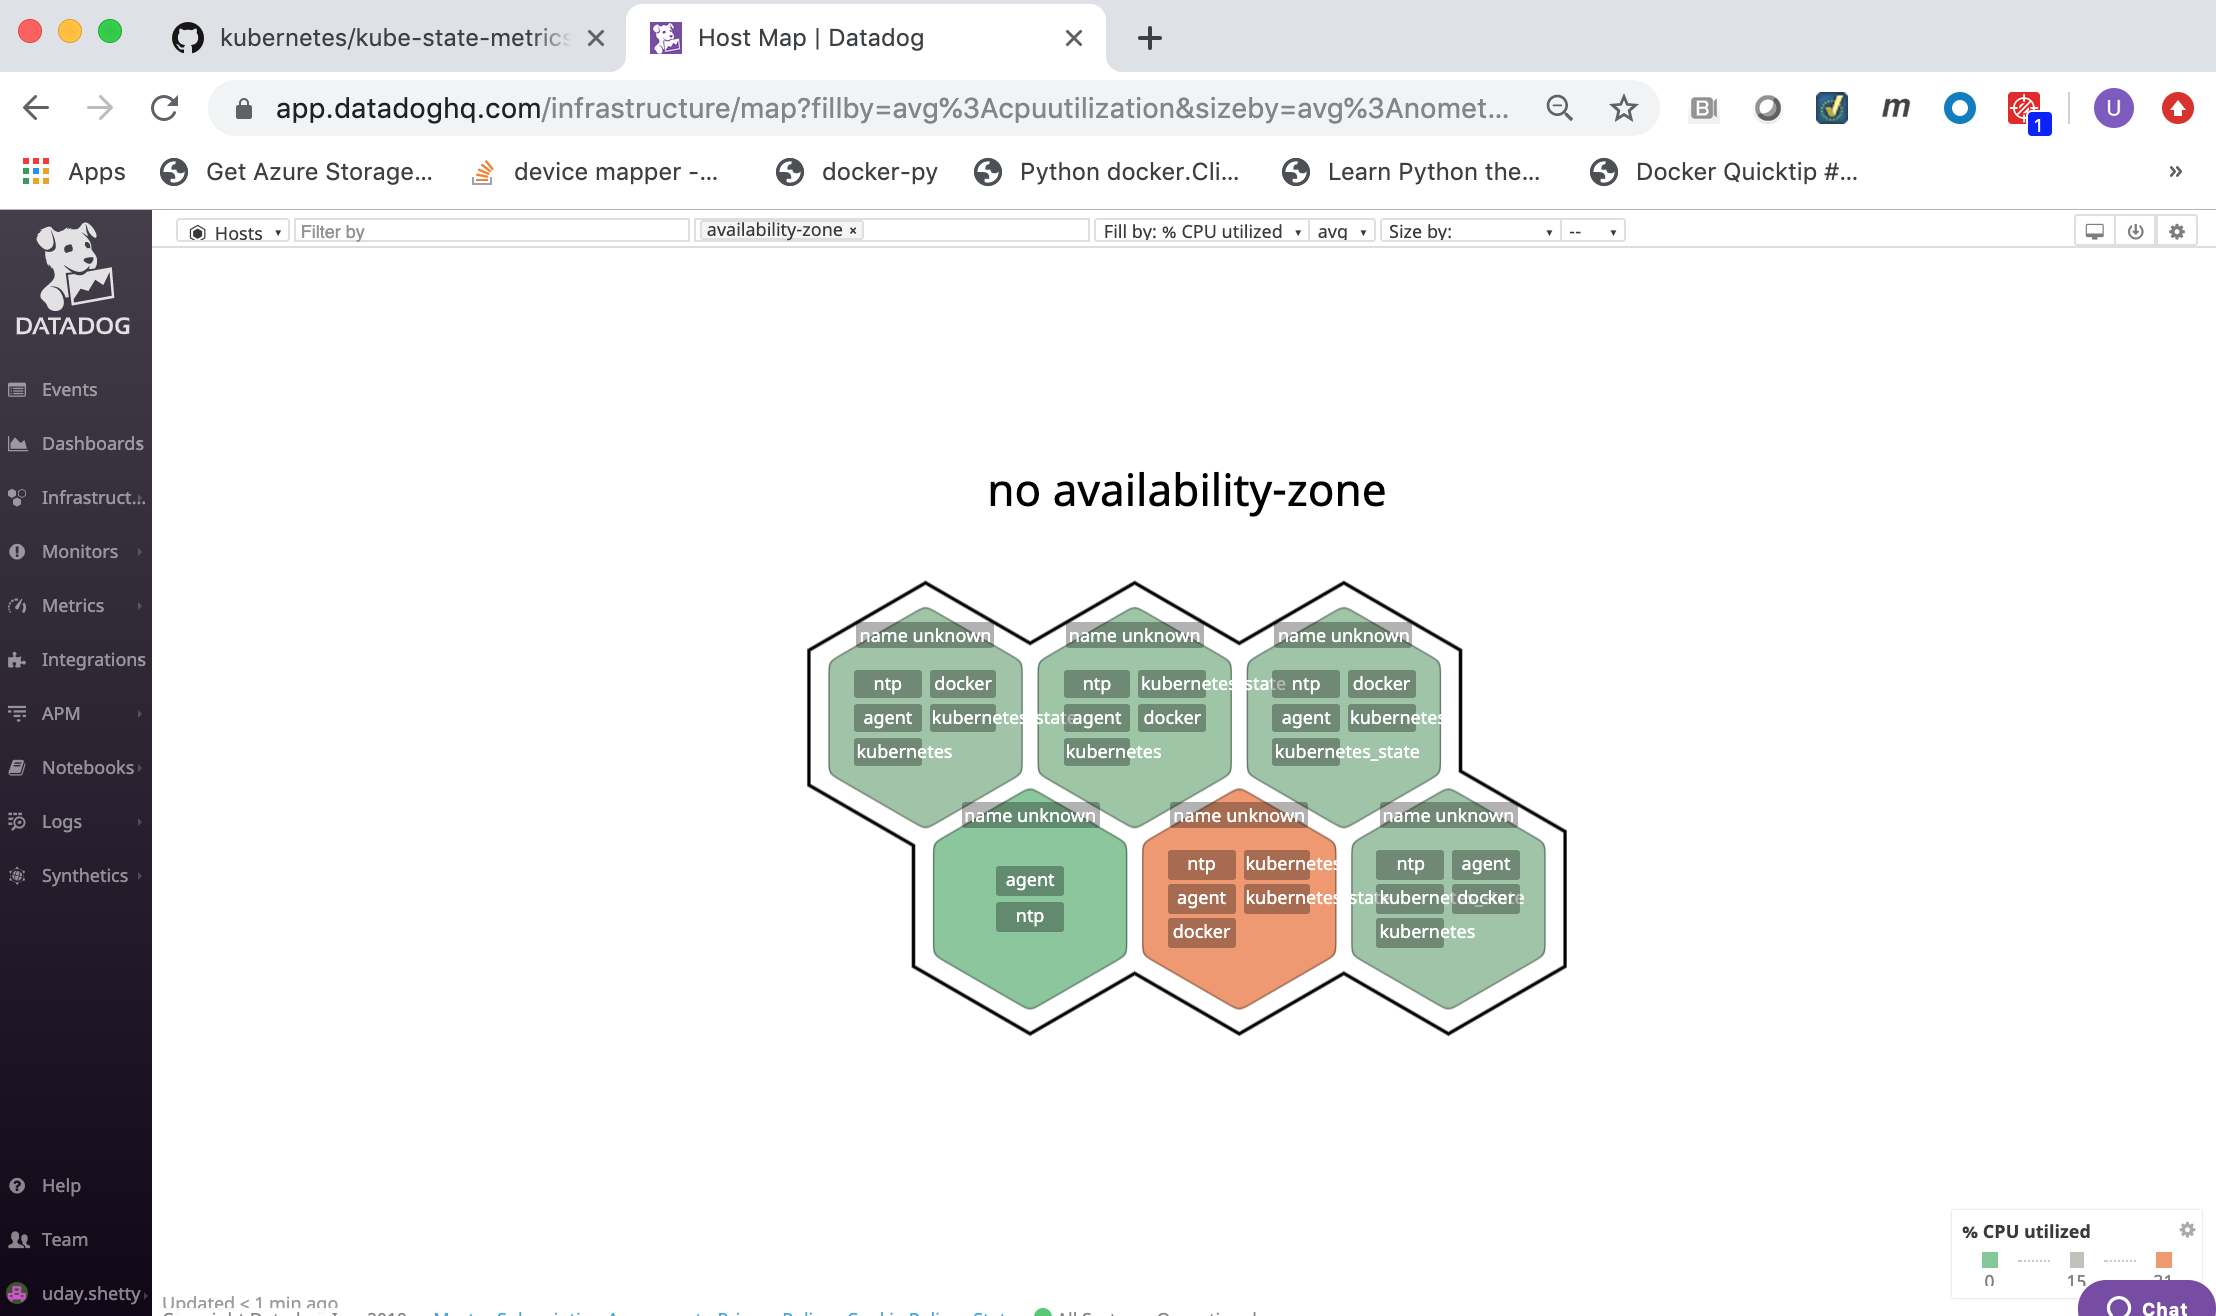
Task: Open the Get Azure Storage bookmark
Action: (x=296, y=172)
